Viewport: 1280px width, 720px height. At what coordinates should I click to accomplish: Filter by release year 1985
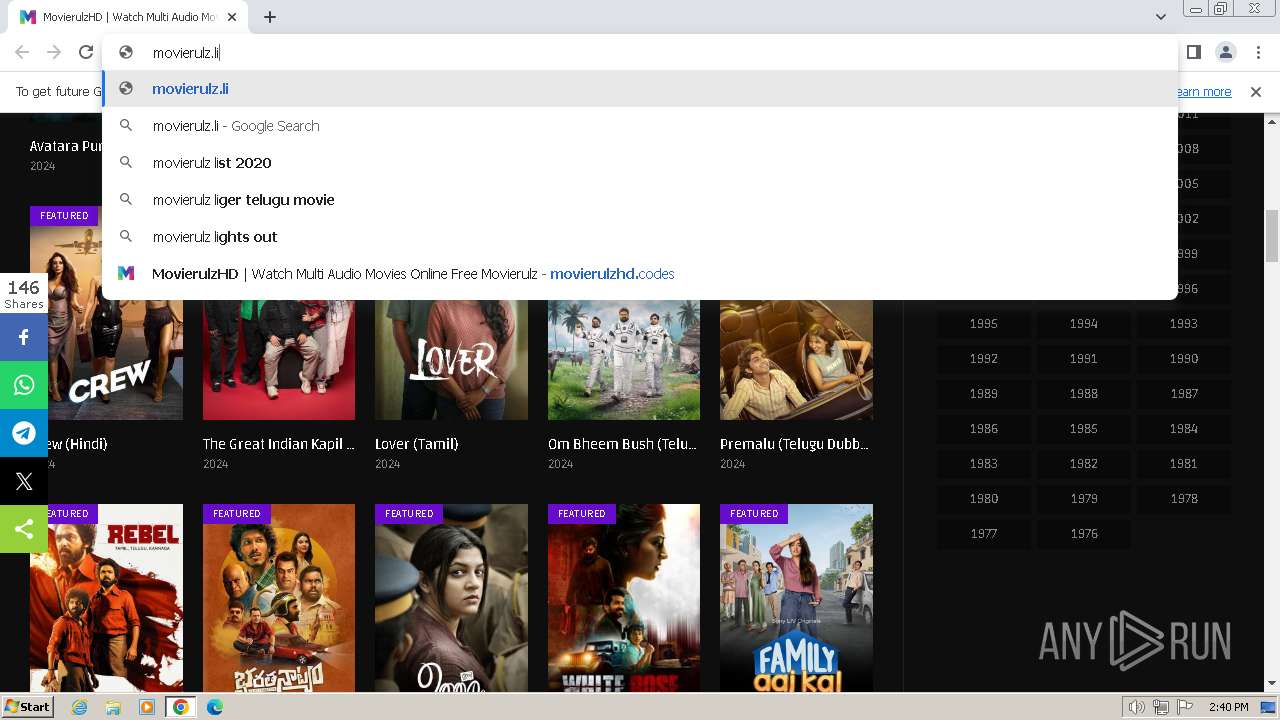[1083, 429]
